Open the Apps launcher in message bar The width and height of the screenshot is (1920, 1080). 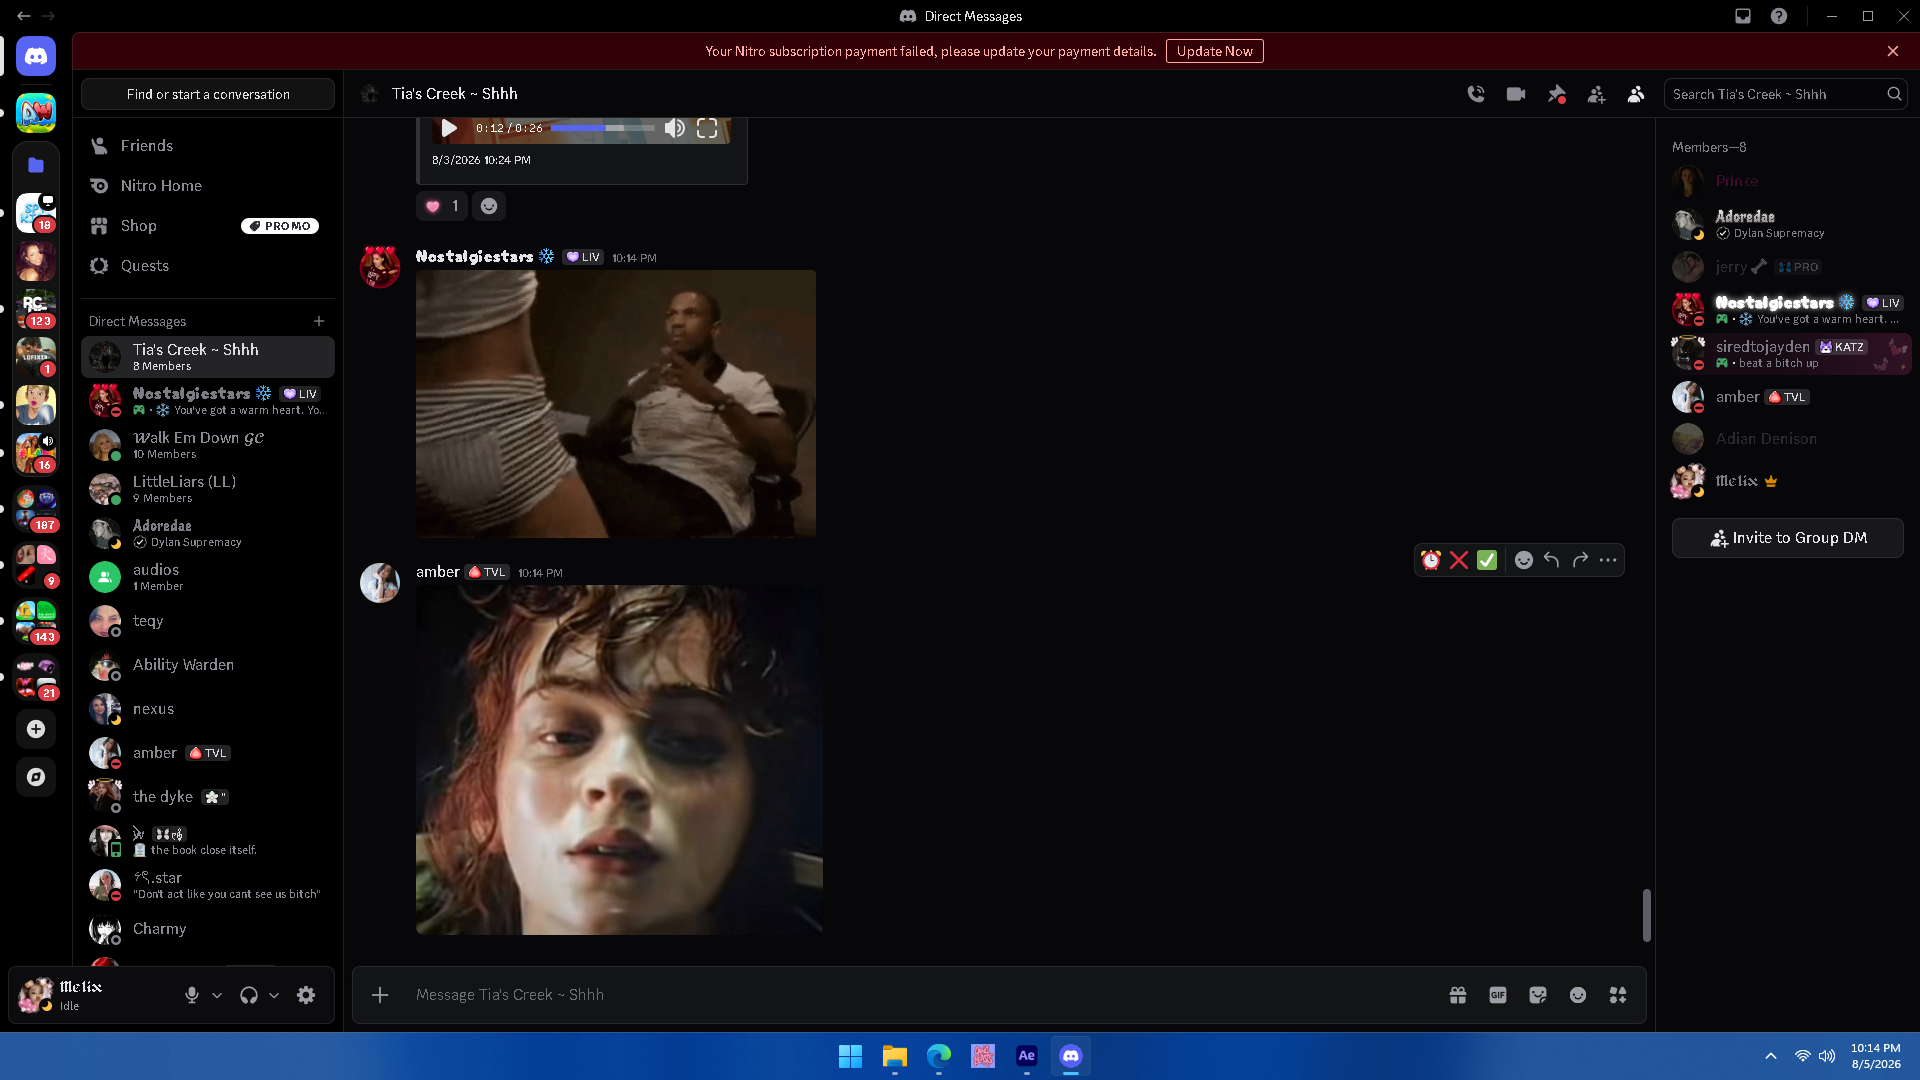point(1618,995)
